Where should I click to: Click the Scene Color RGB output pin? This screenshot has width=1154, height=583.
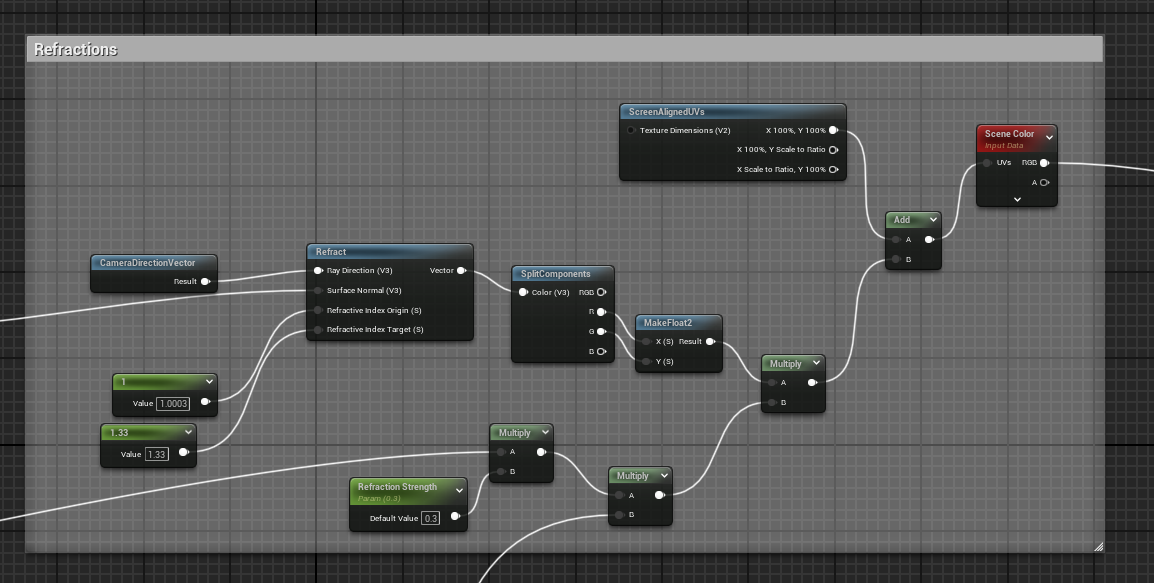coord(1044,163)
